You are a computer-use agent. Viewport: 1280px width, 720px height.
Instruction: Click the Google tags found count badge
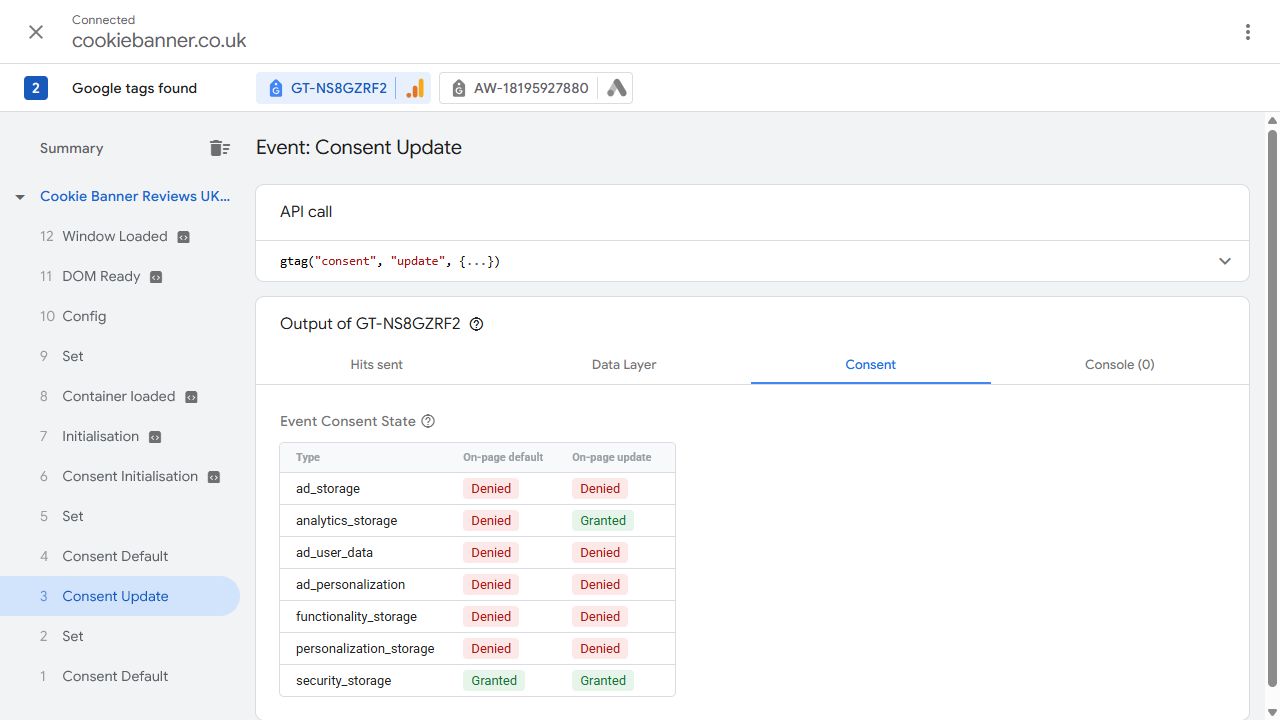click(x=36, y=88)
